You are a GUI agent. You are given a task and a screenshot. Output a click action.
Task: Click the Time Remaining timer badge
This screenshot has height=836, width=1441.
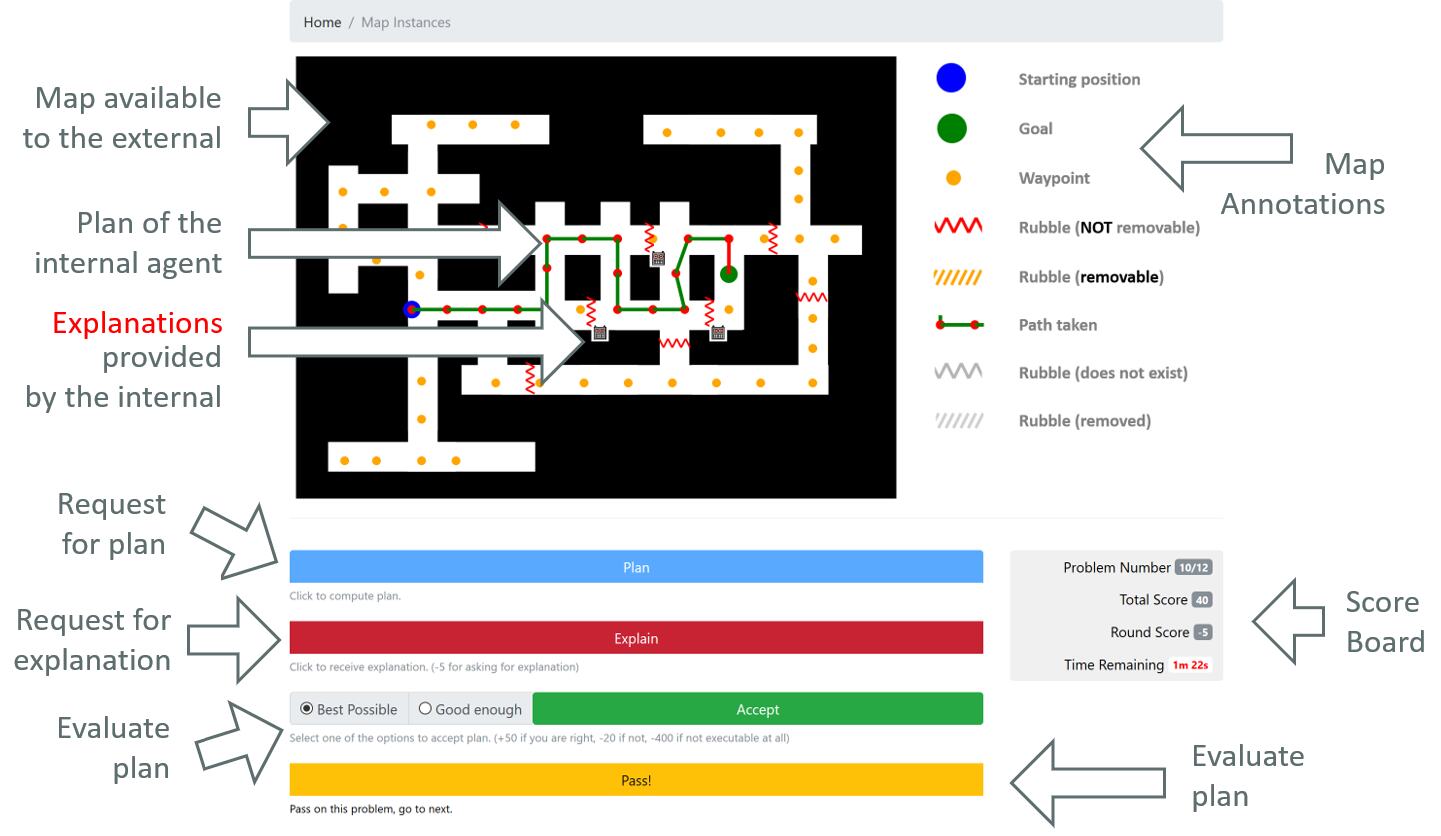pos(1190,665)
